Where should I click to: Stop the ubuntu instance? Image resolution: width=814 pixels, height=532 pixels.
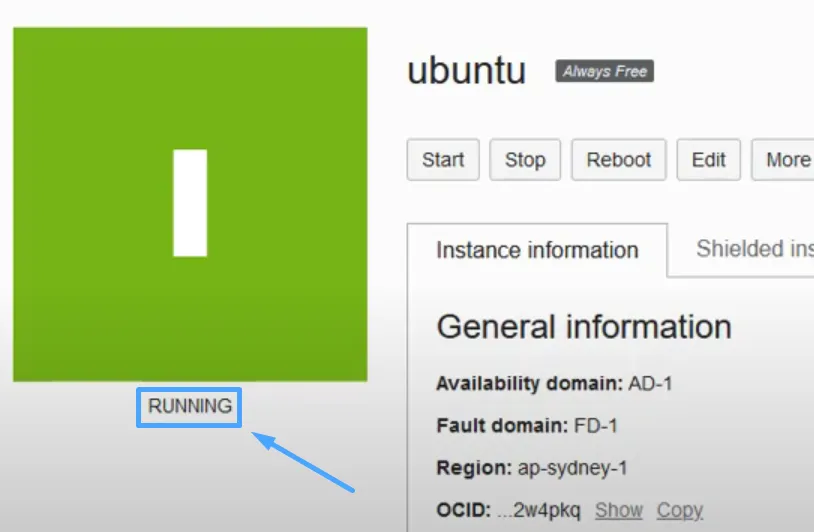(525, 160)
